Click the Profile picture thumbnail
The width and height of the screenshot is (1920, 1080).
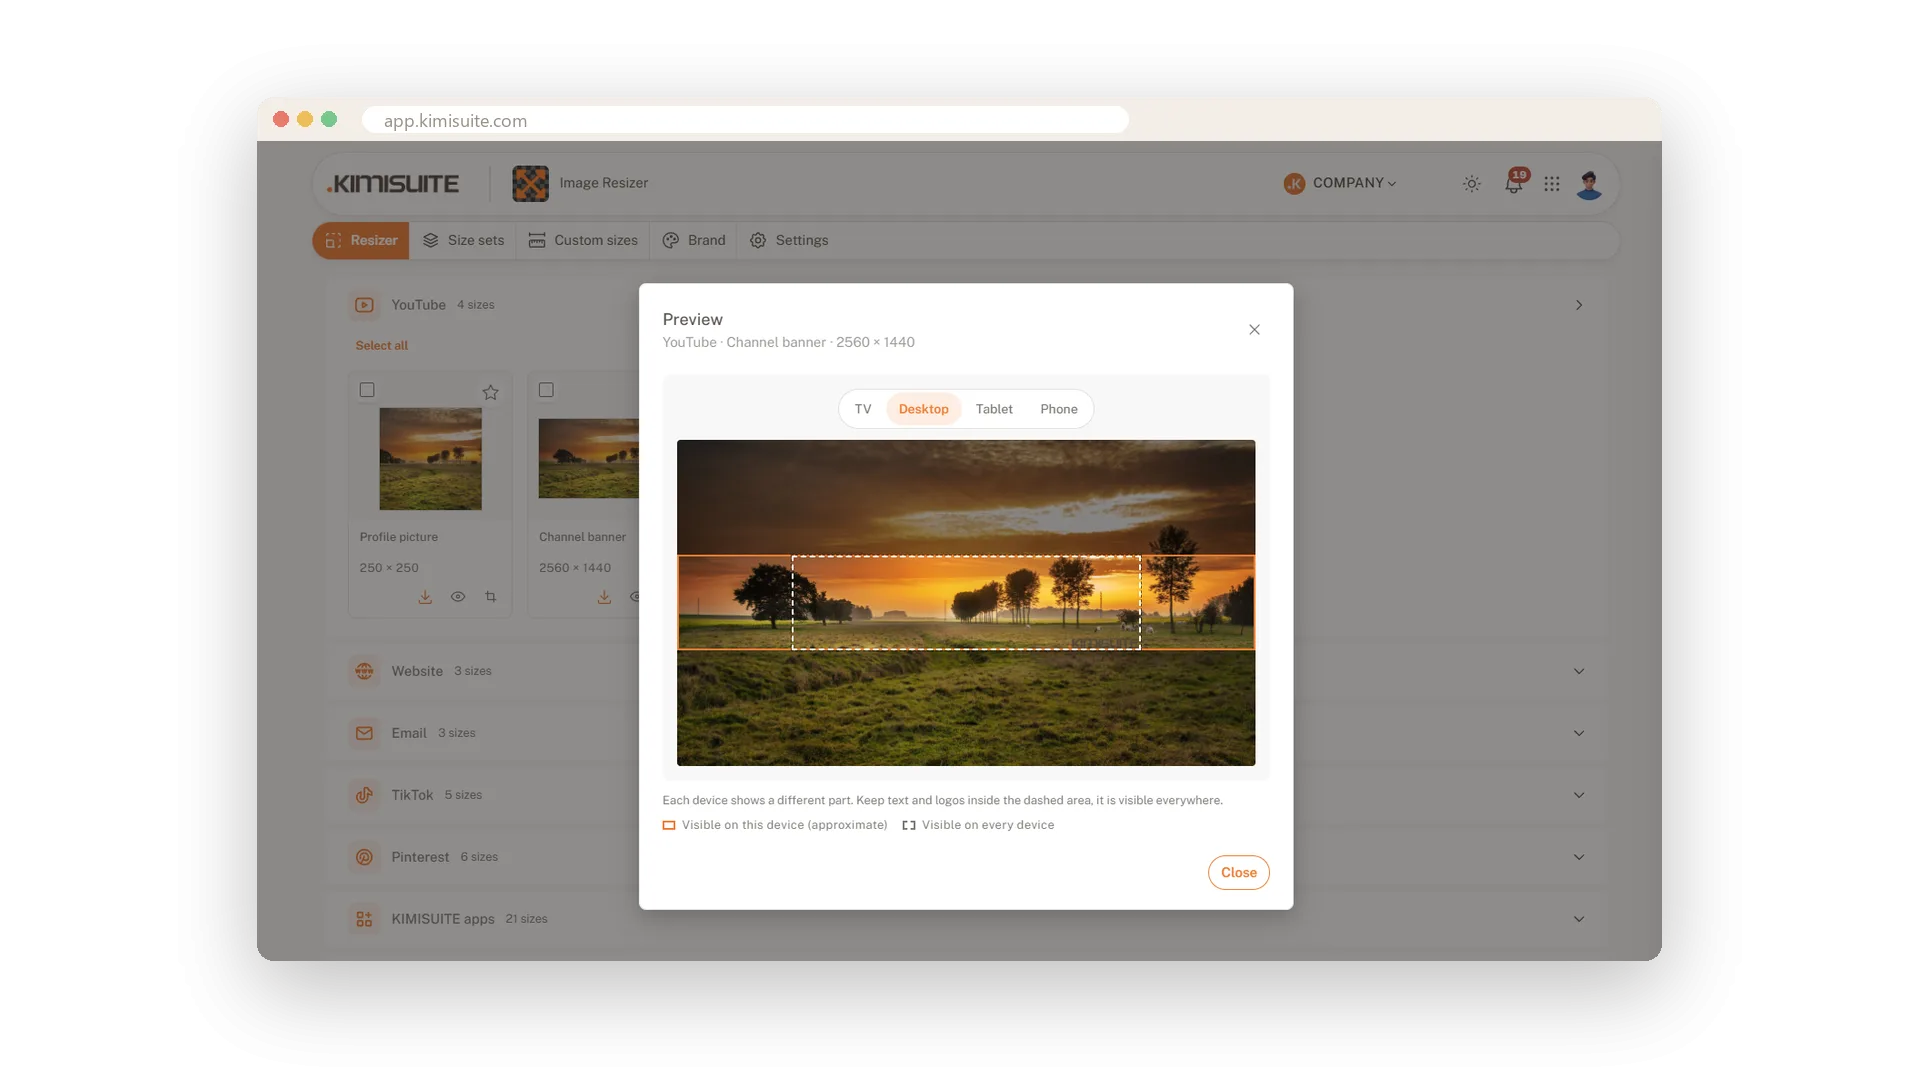coord(430,459)
